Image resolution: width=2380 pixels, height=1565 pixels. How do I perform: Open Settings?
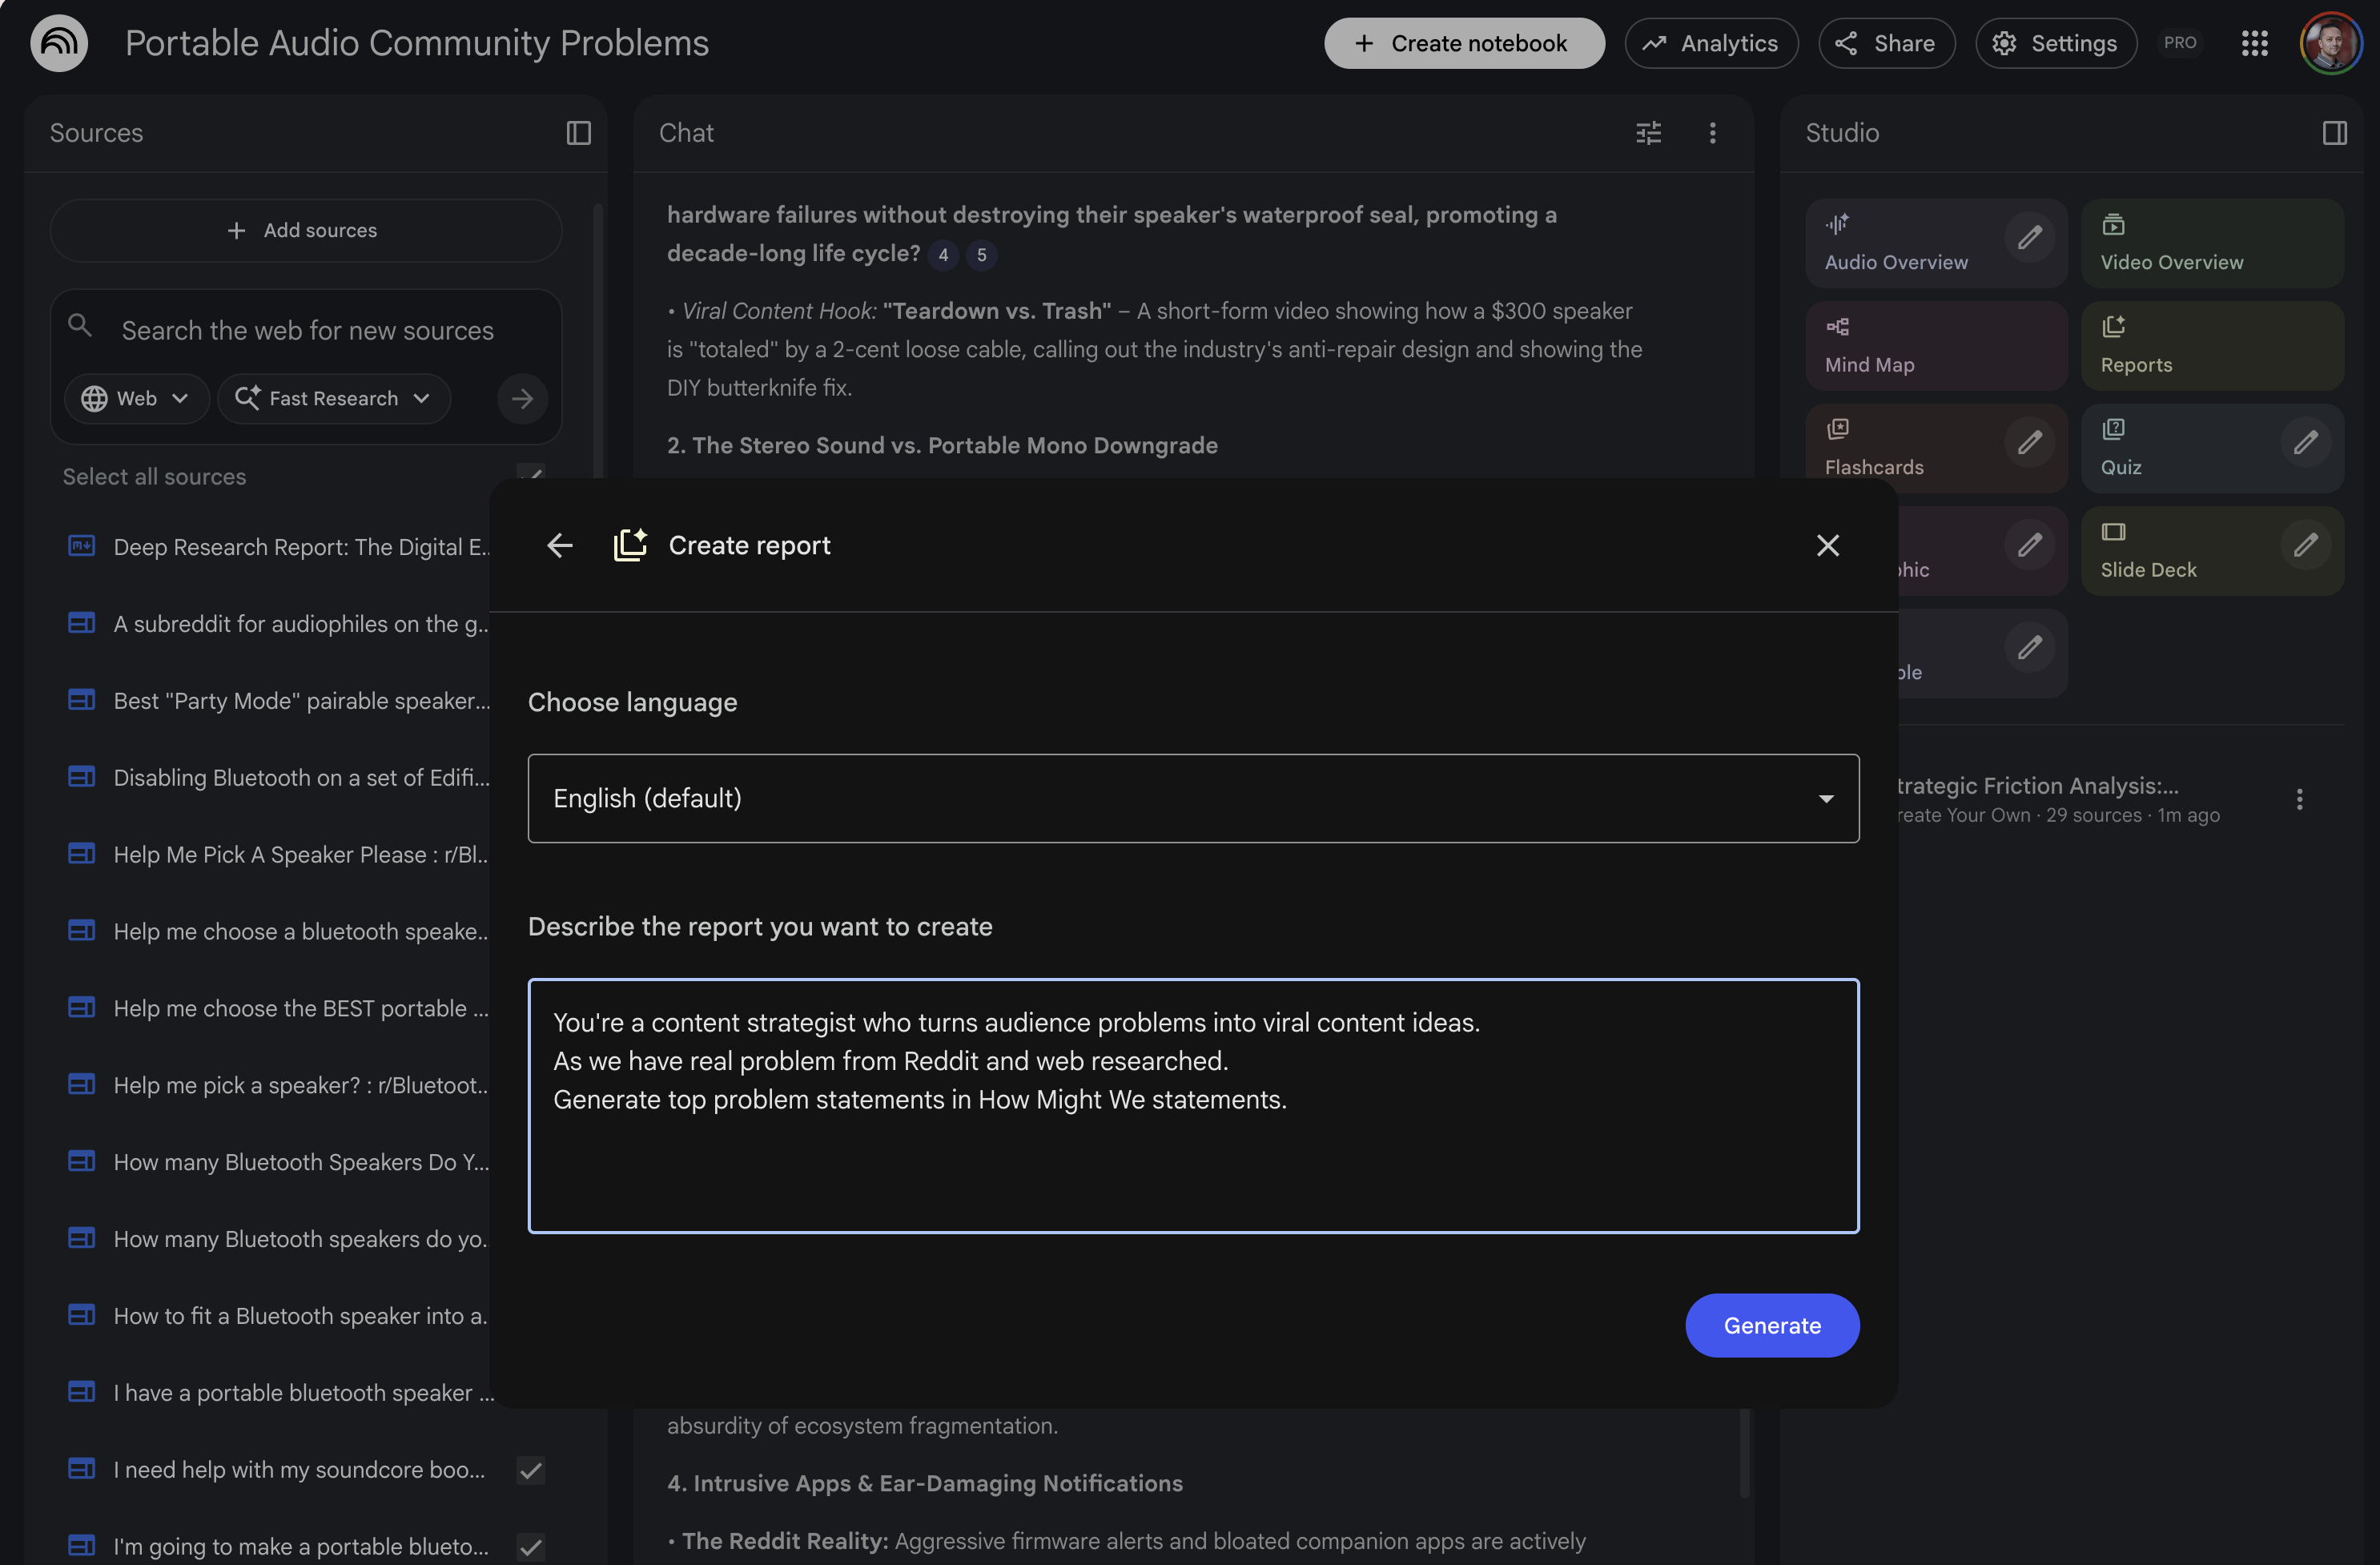2056,43
